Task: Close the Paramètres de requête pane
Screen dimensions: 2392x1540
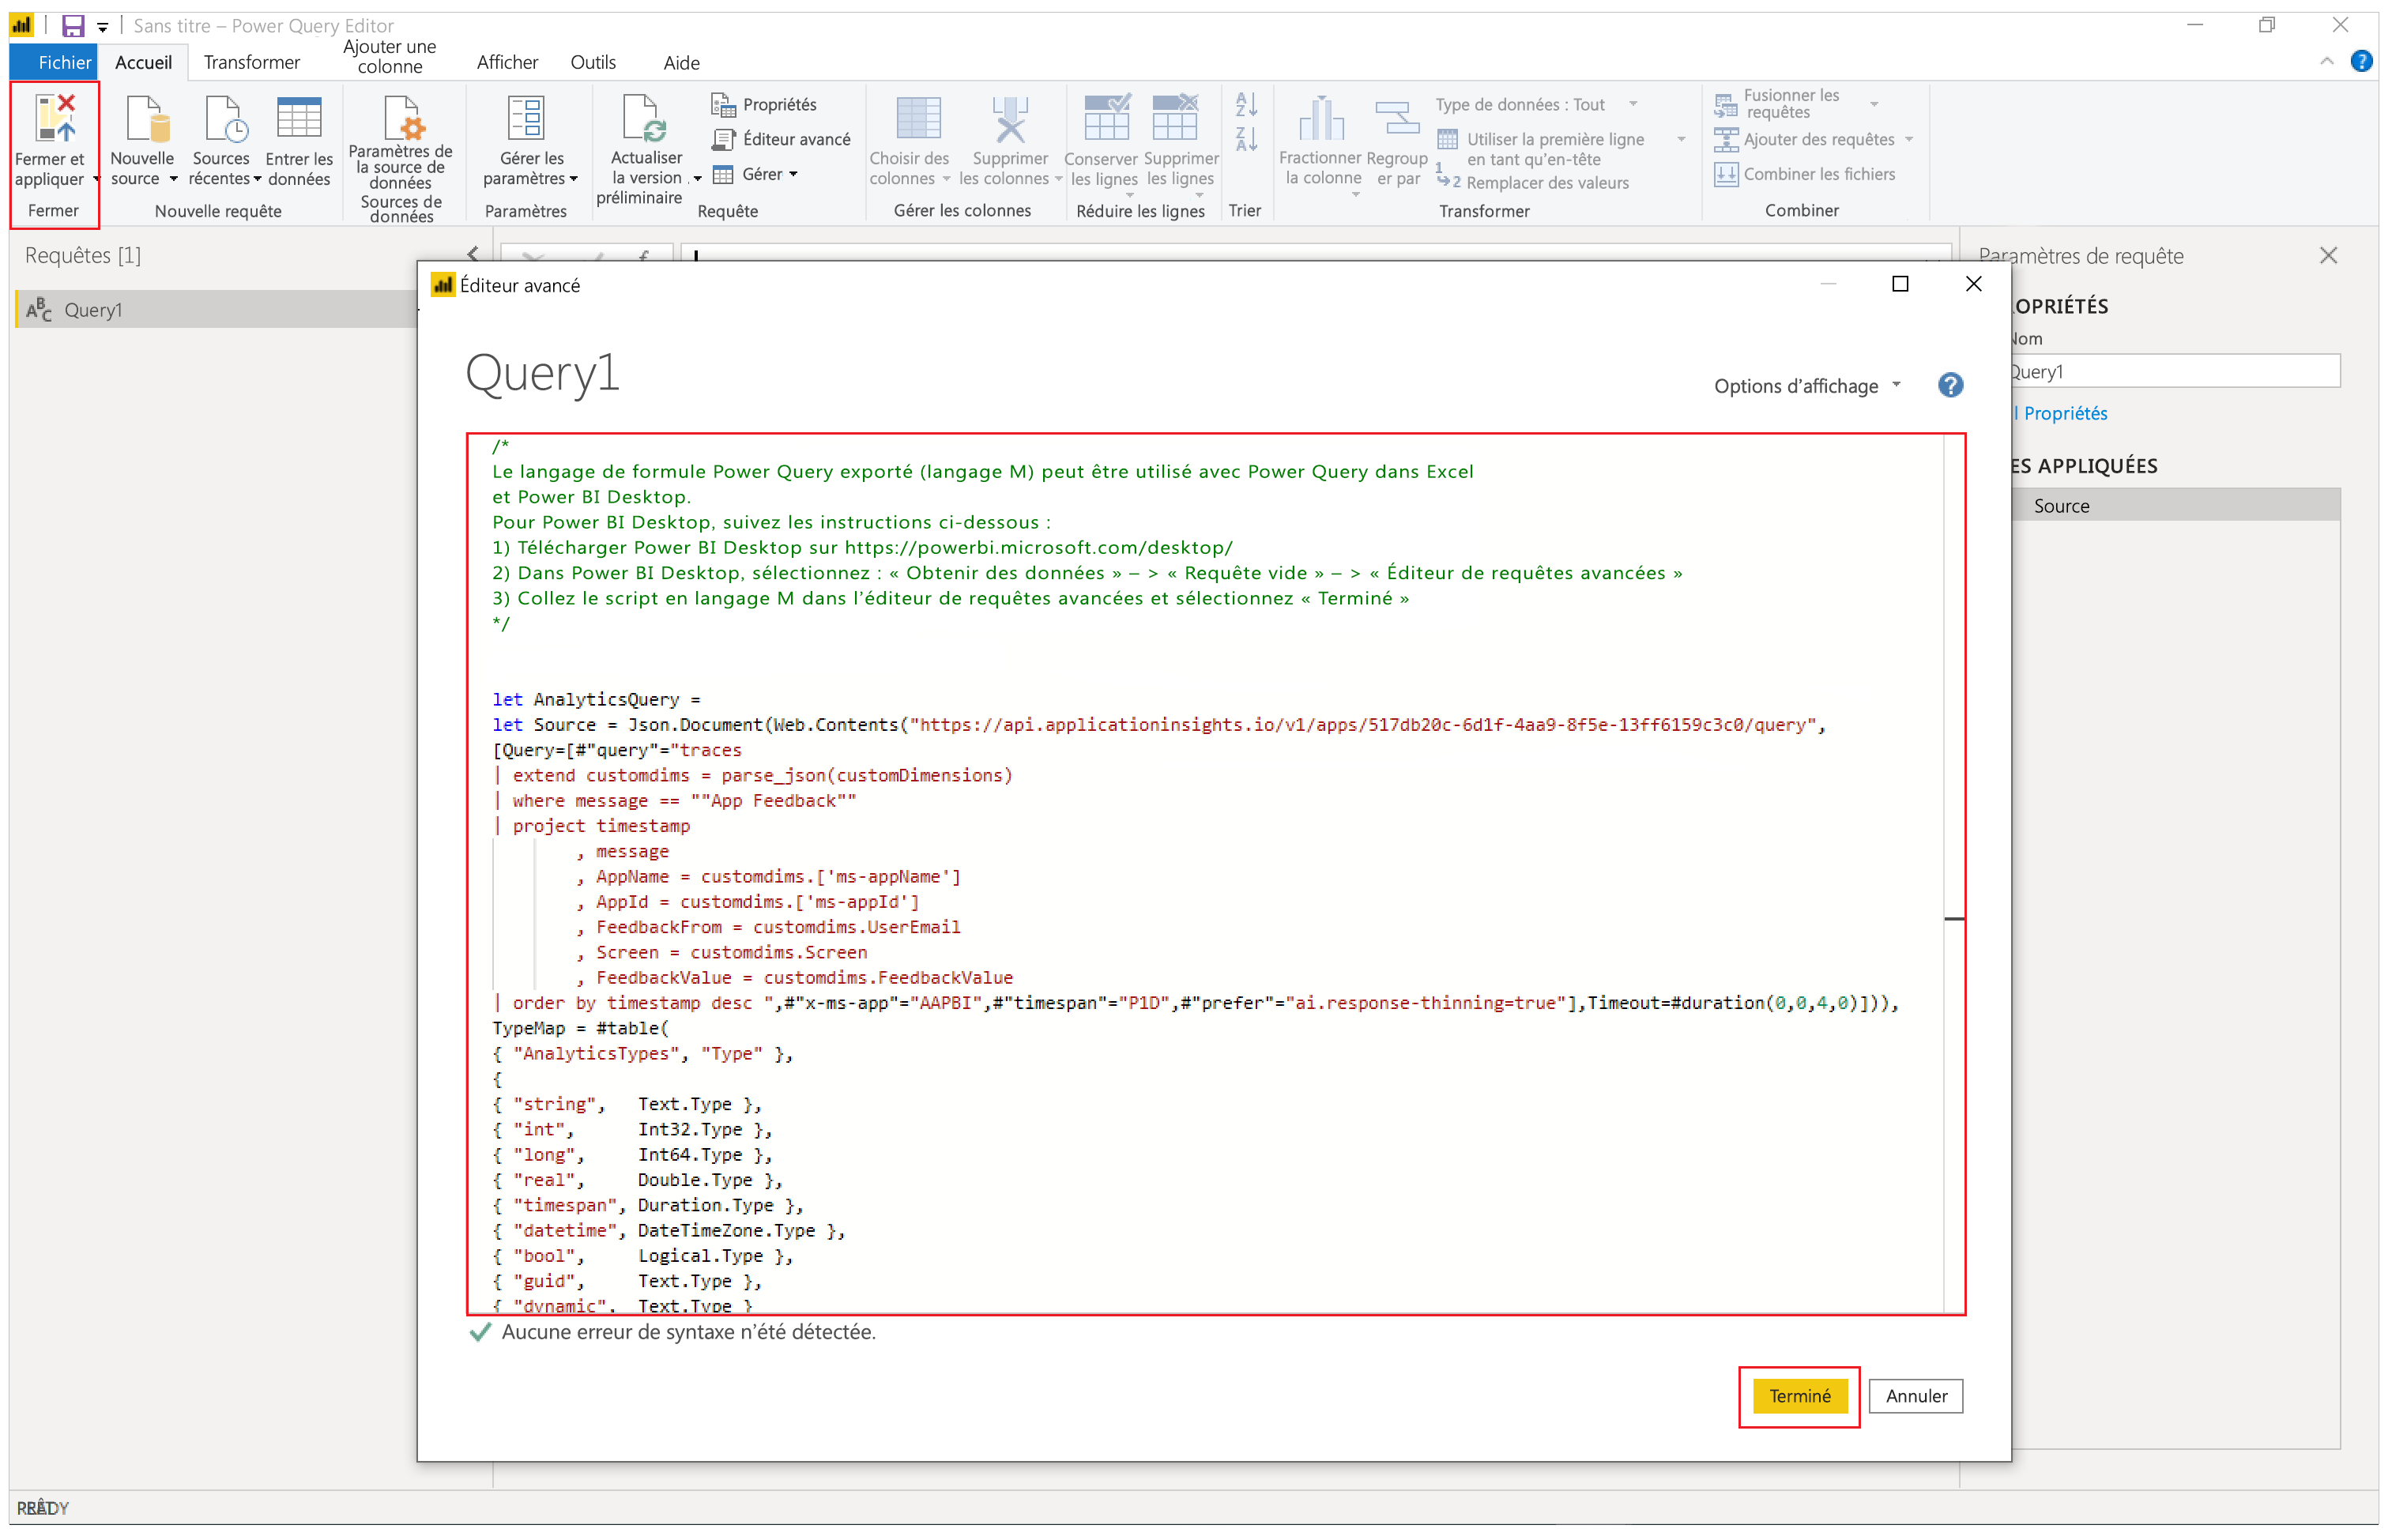Action: tap(2329, 255)
